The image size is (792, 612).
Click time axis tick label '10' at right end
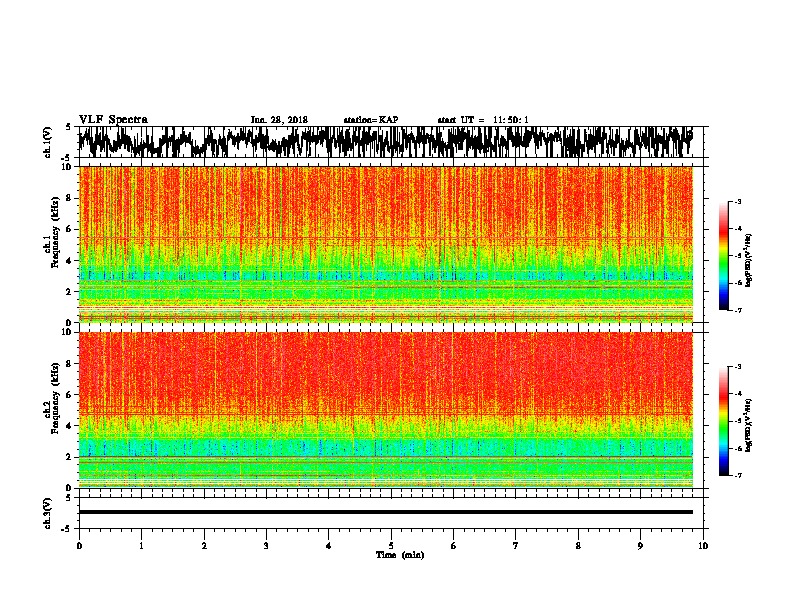[x=703, y=546]
